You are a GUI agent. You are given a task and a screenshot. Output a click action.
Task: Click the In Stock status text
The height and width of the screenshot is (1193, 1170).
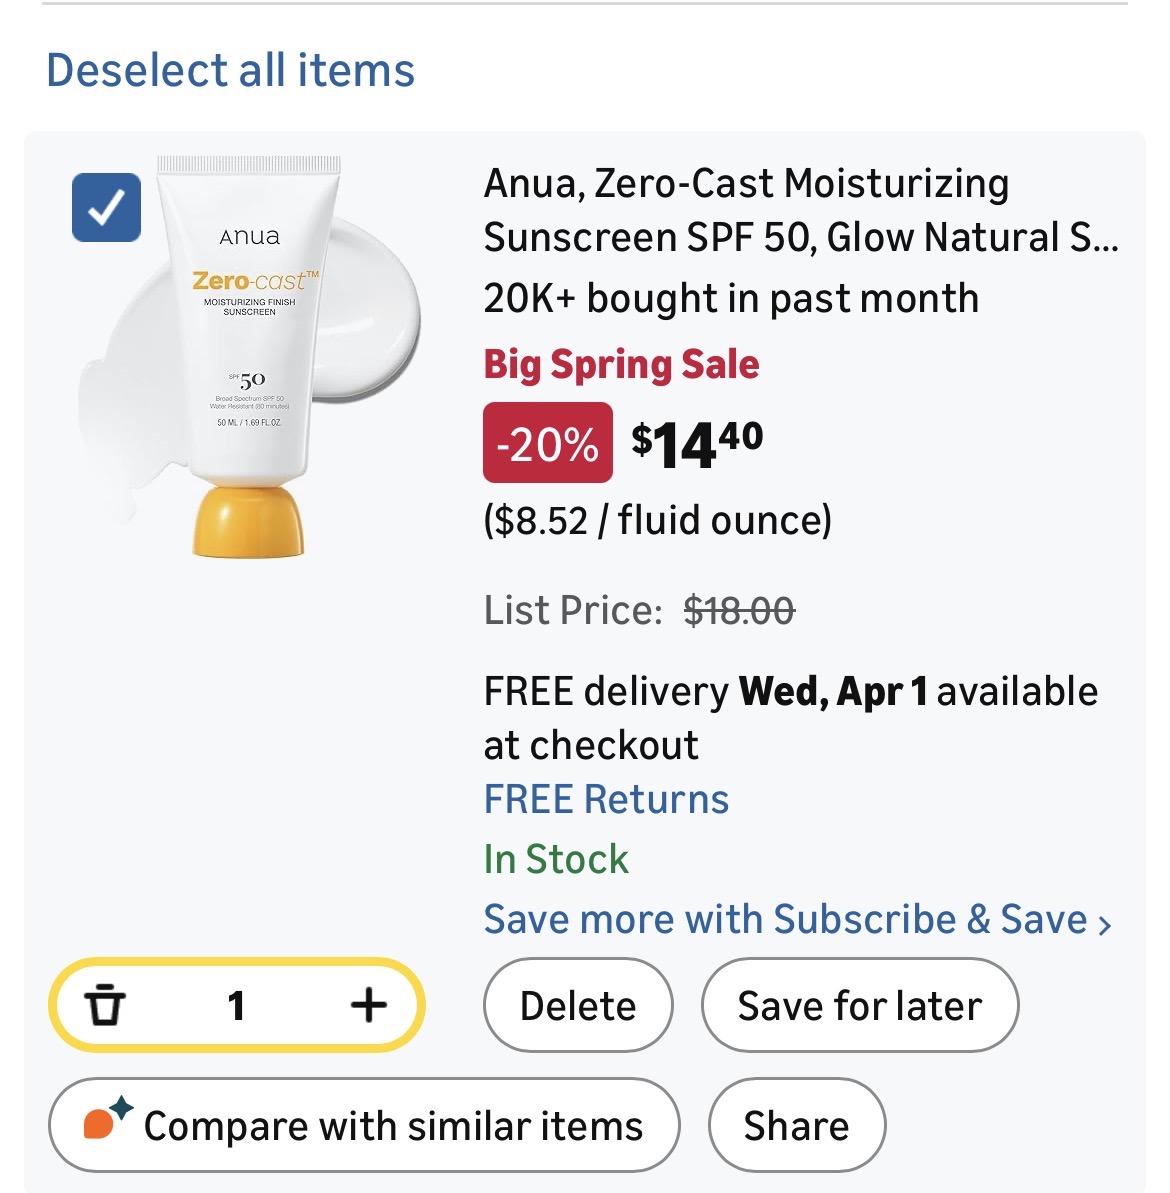556,860
